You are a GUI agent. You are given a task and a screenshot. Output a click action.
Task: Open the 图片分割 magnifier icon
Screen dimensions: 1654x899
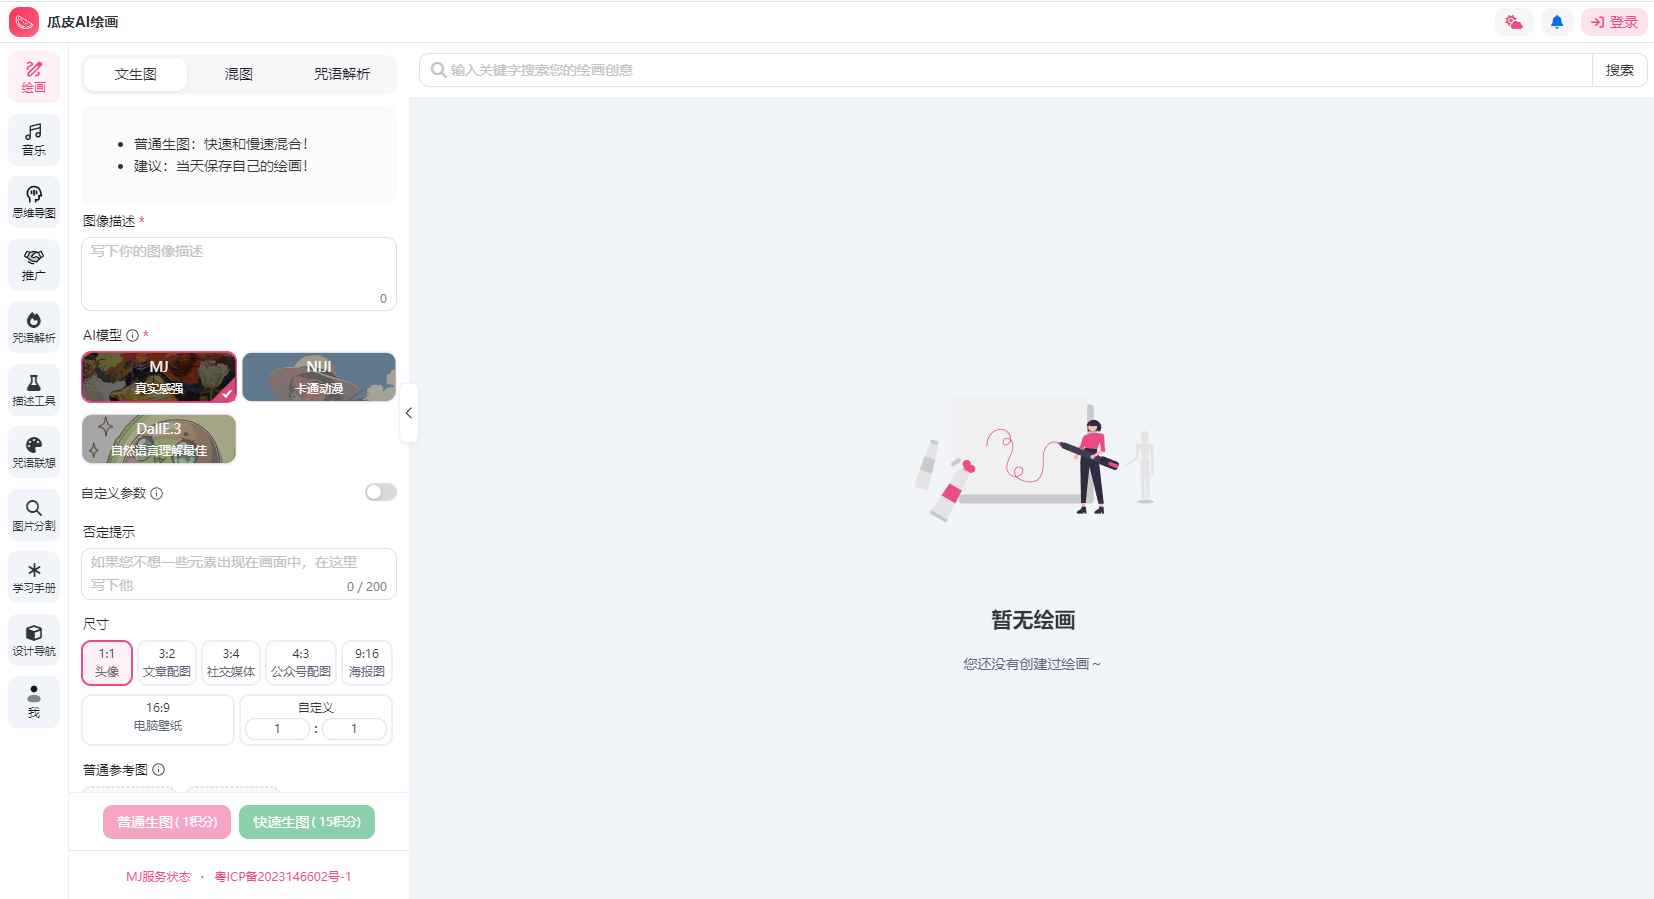(x=34, y=515)
